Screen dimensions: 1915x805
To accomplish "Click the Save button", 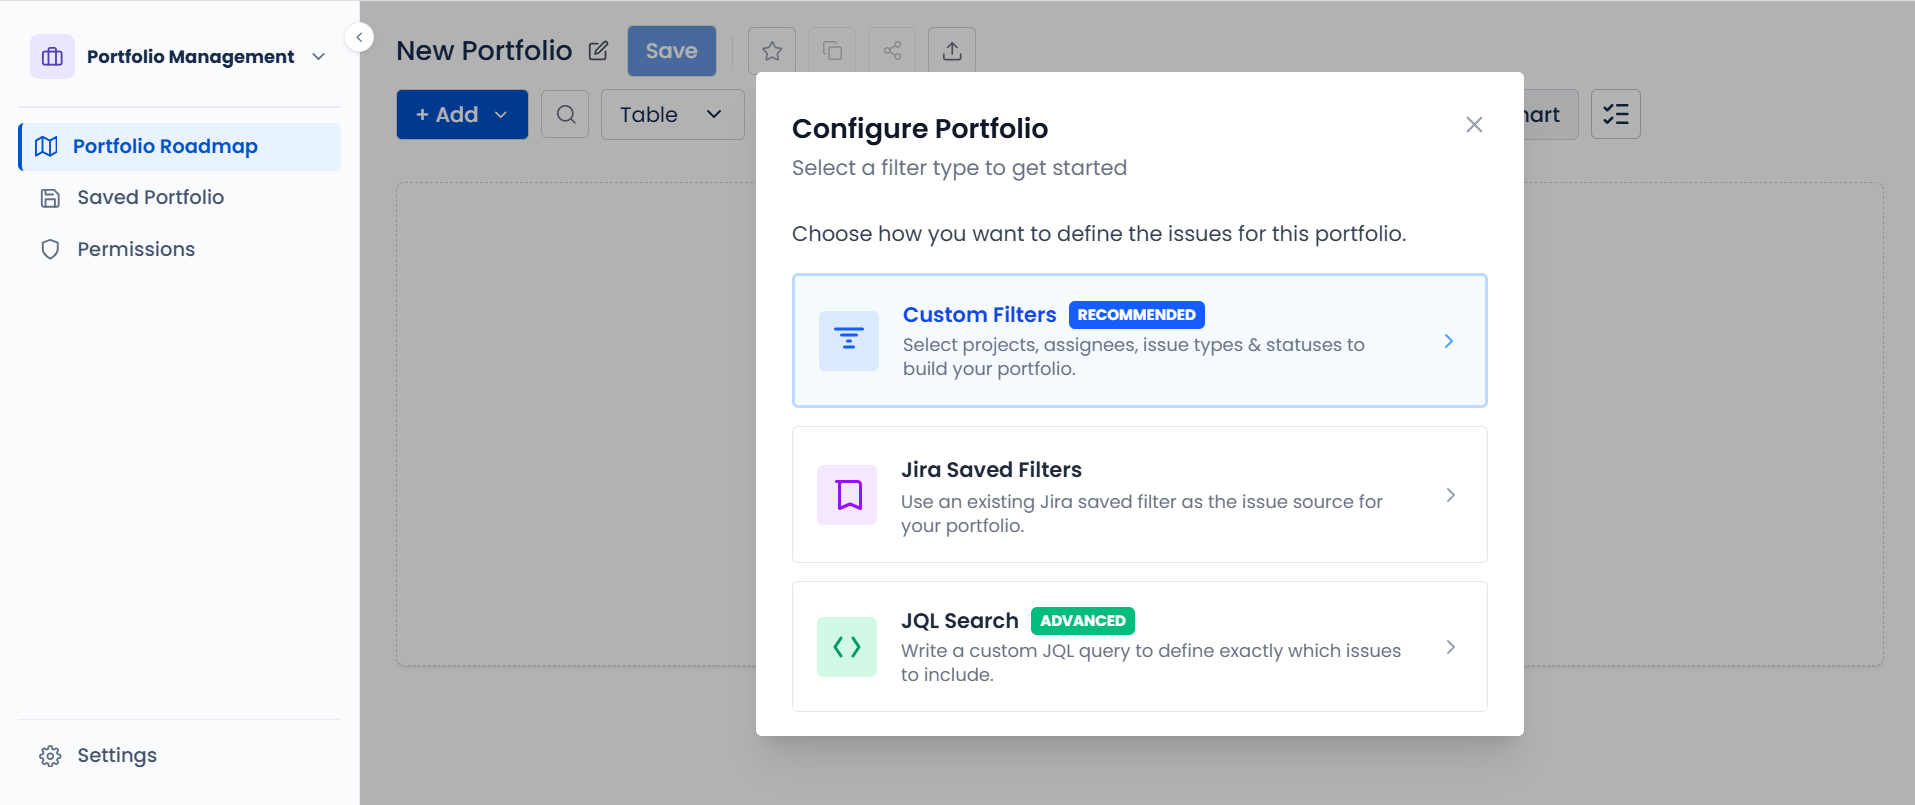I will point(672,51).
